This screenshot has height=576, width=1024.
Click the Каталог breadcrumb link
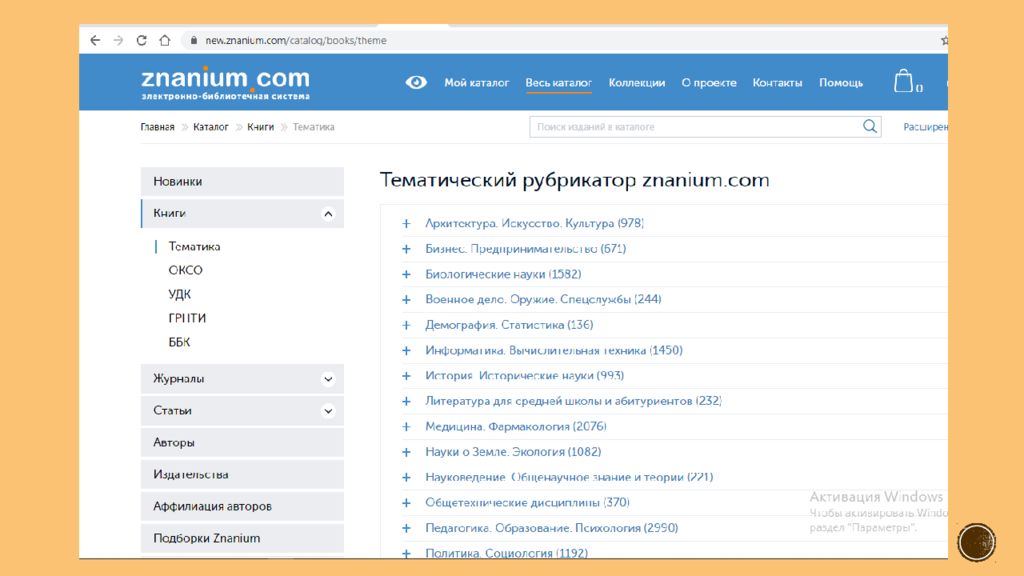(x=211, y=127)
